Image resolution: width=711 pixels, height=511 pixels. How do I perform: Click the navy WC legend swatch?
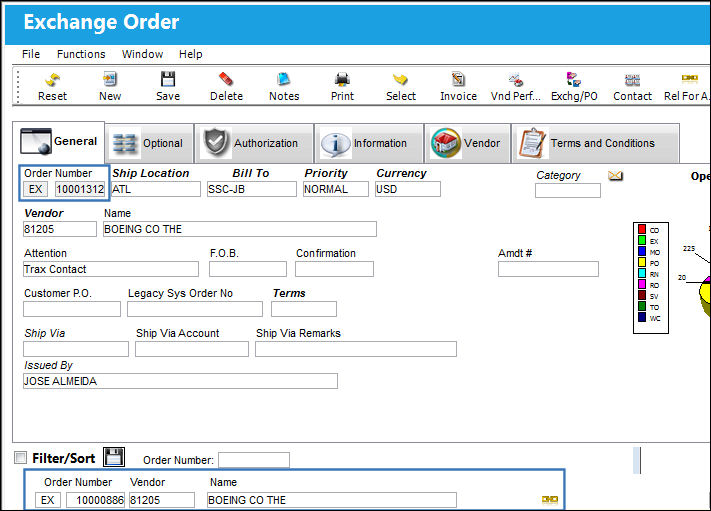coord(642,317)
